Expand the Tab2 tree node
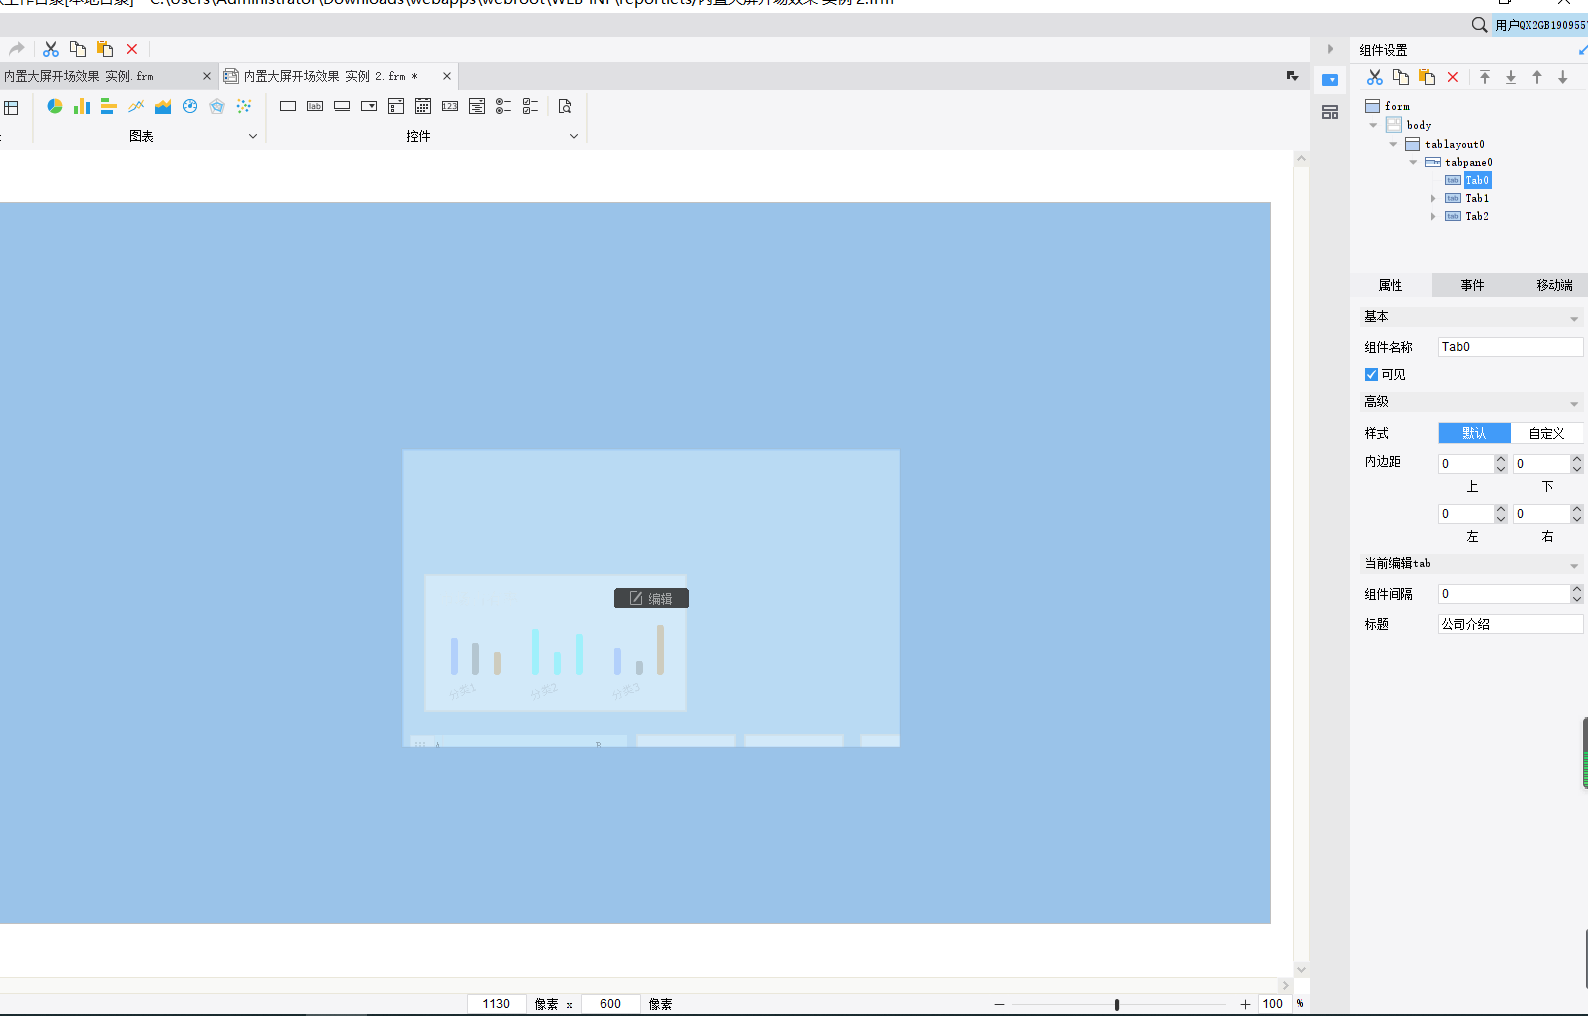The image size is (1588, 1016). (x=1433, y=216)
